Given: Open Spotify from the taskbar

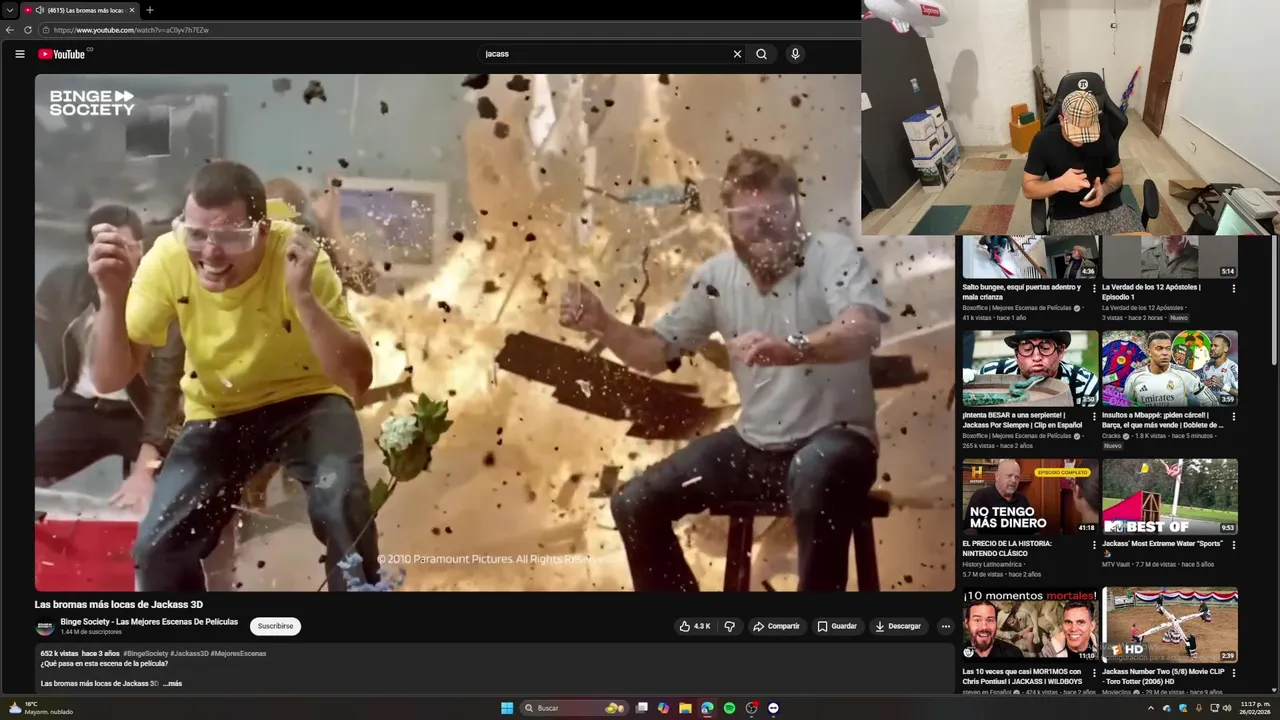Looking at the screenshot, I should pos(729,708).
